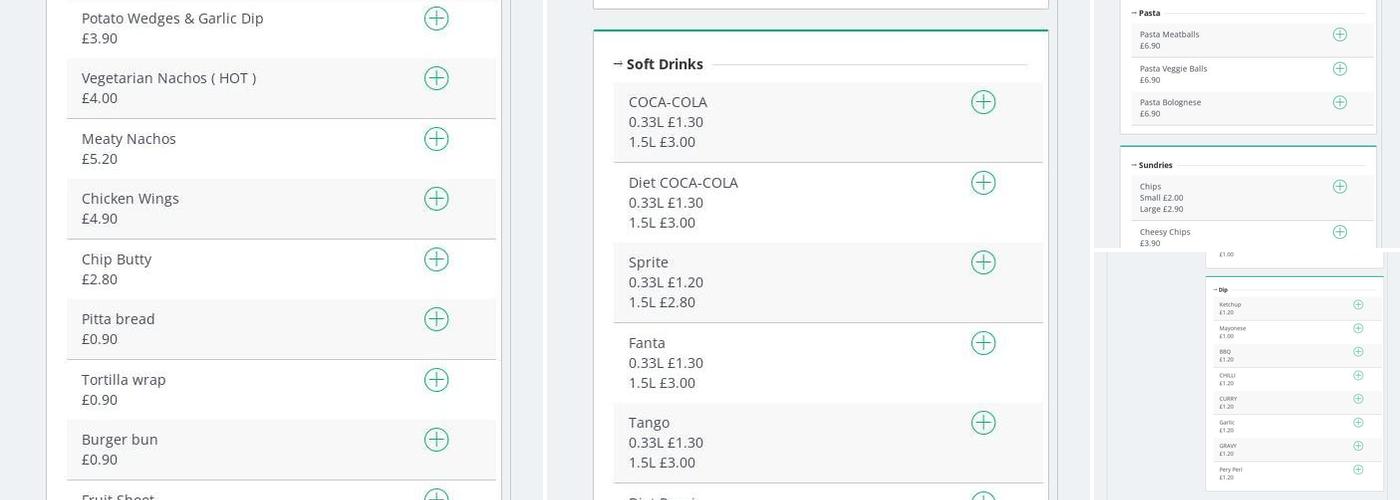Image resolution: width=1400 pixels, height=500 pixels.
Task: Add Chicken Wings to the basket
Action: pos(436,199)
